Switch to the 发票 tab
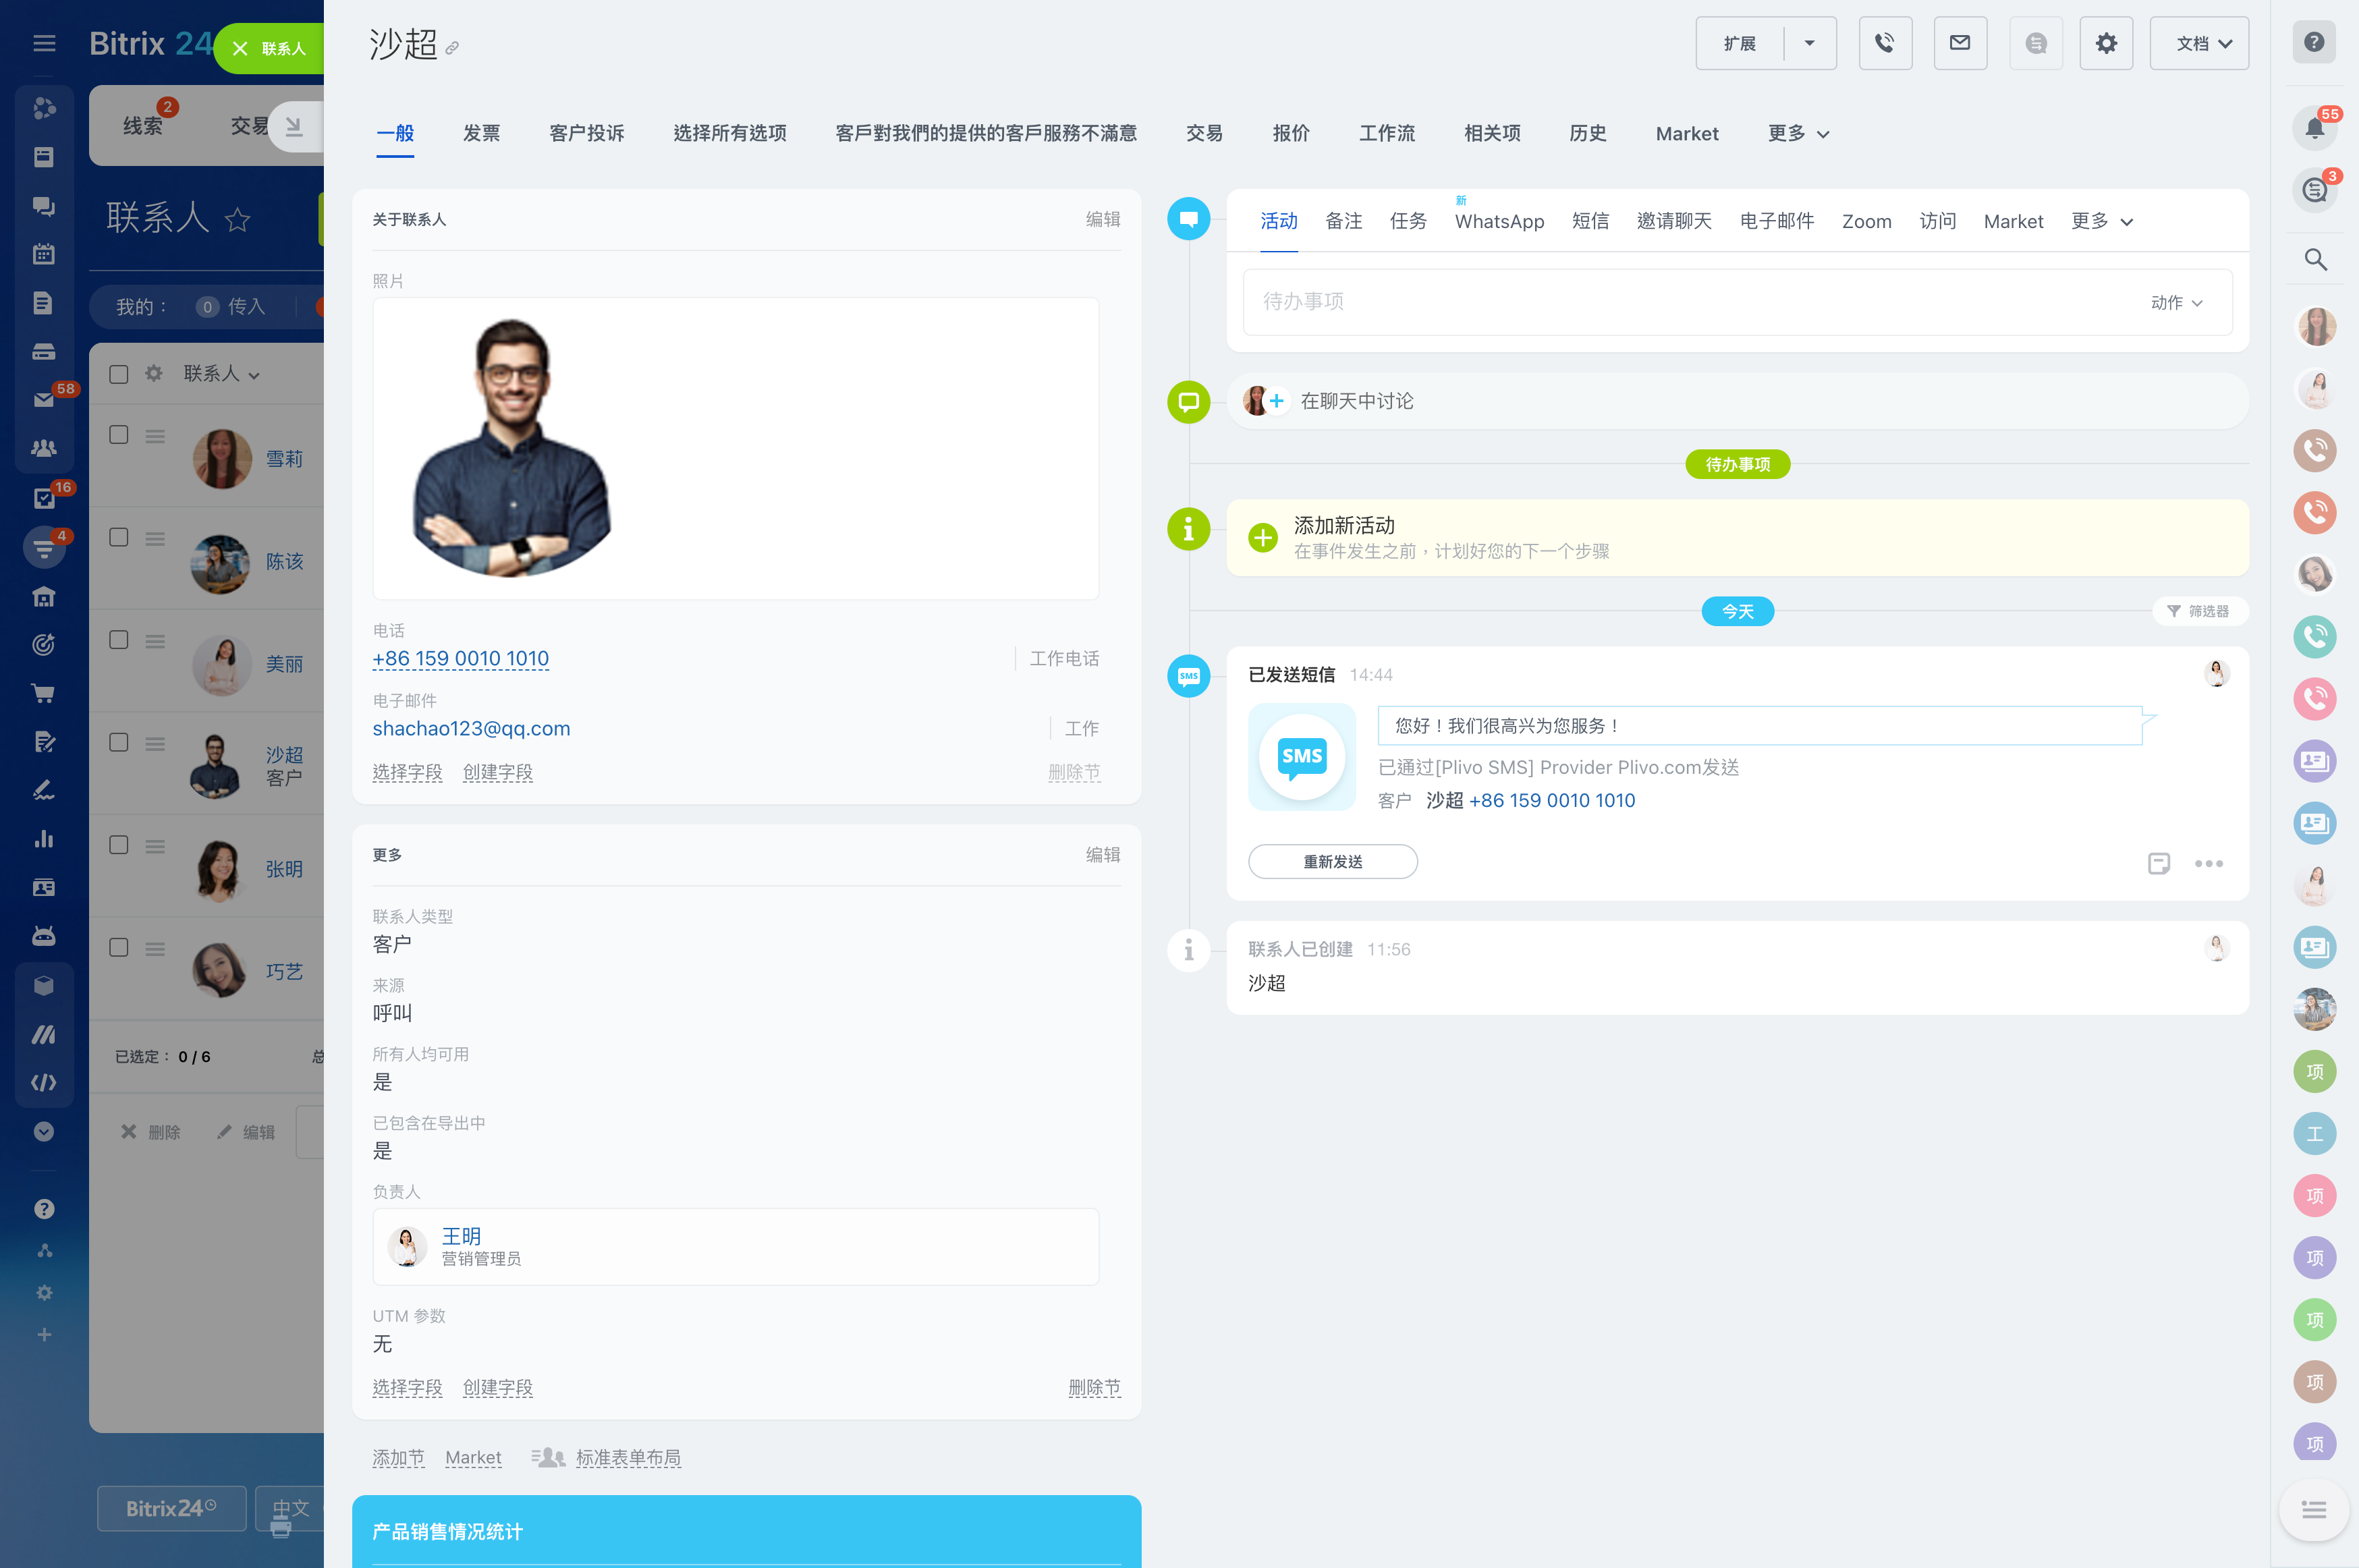This screenshot has width=2359, height=1568. tap(481, 133)
